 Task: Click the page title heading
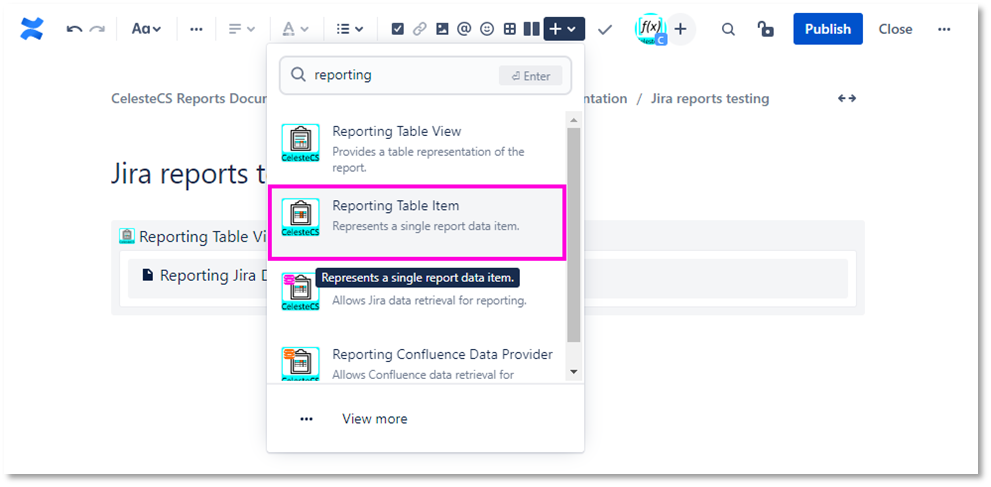point(189,173)
